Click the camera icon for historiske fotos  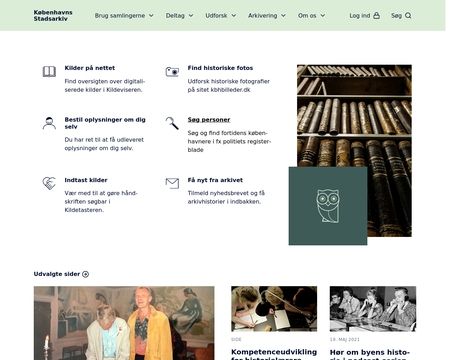(x=172, y=71)
